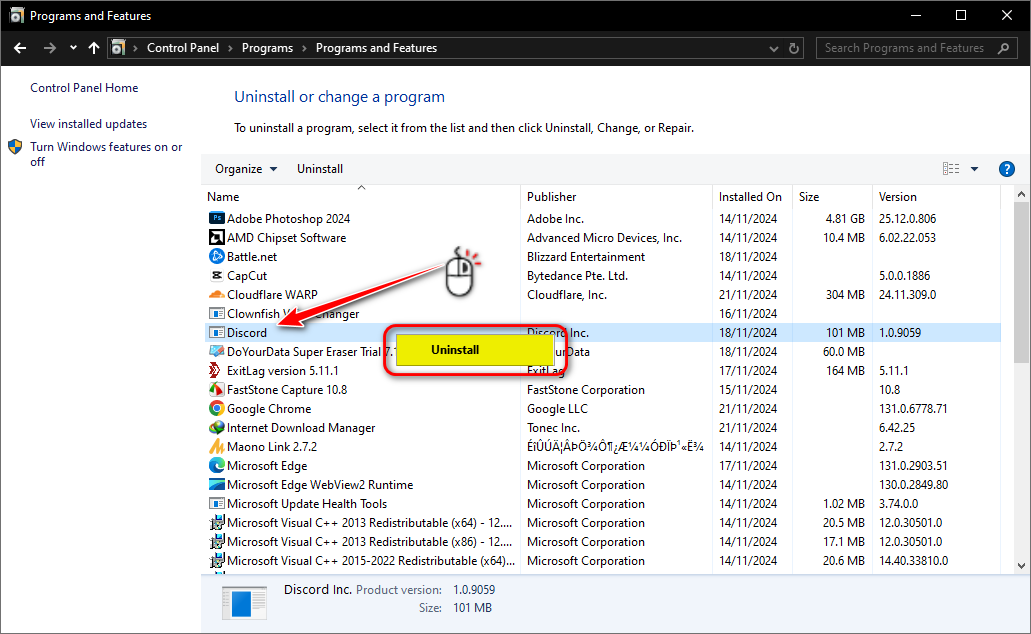Select the Google Chrome icon
Image resolution: width=1031 pixels, height=634 pixels.
tap(216, 409)
